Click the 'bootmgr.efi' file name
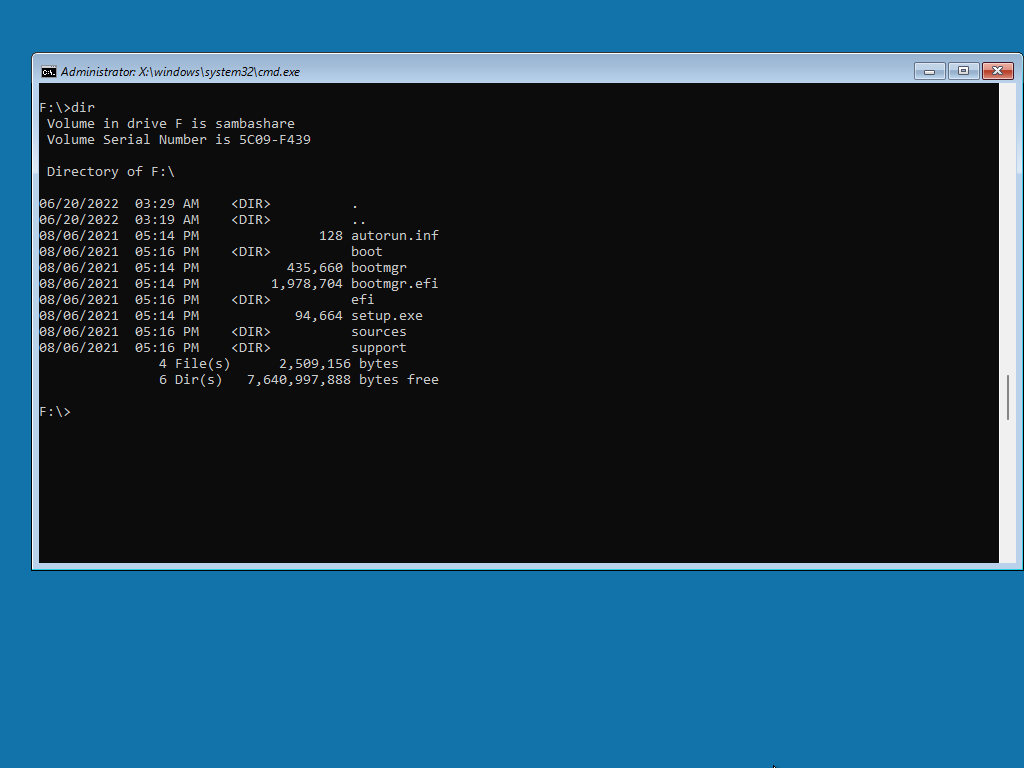This screenshot has width=1024, height=768. pyautogui.click(x=394, y=283)
